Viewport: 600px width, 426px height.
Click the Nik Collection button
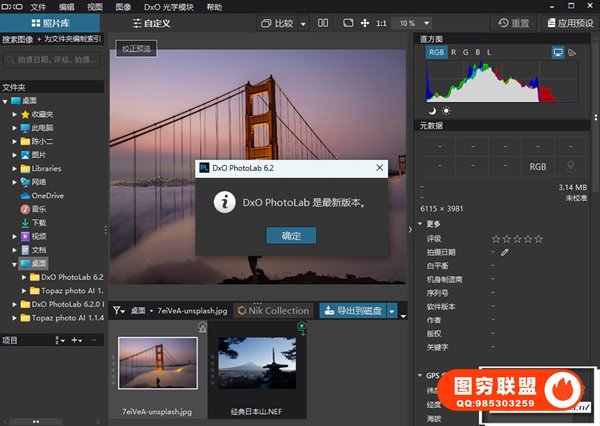coord(272,311)
